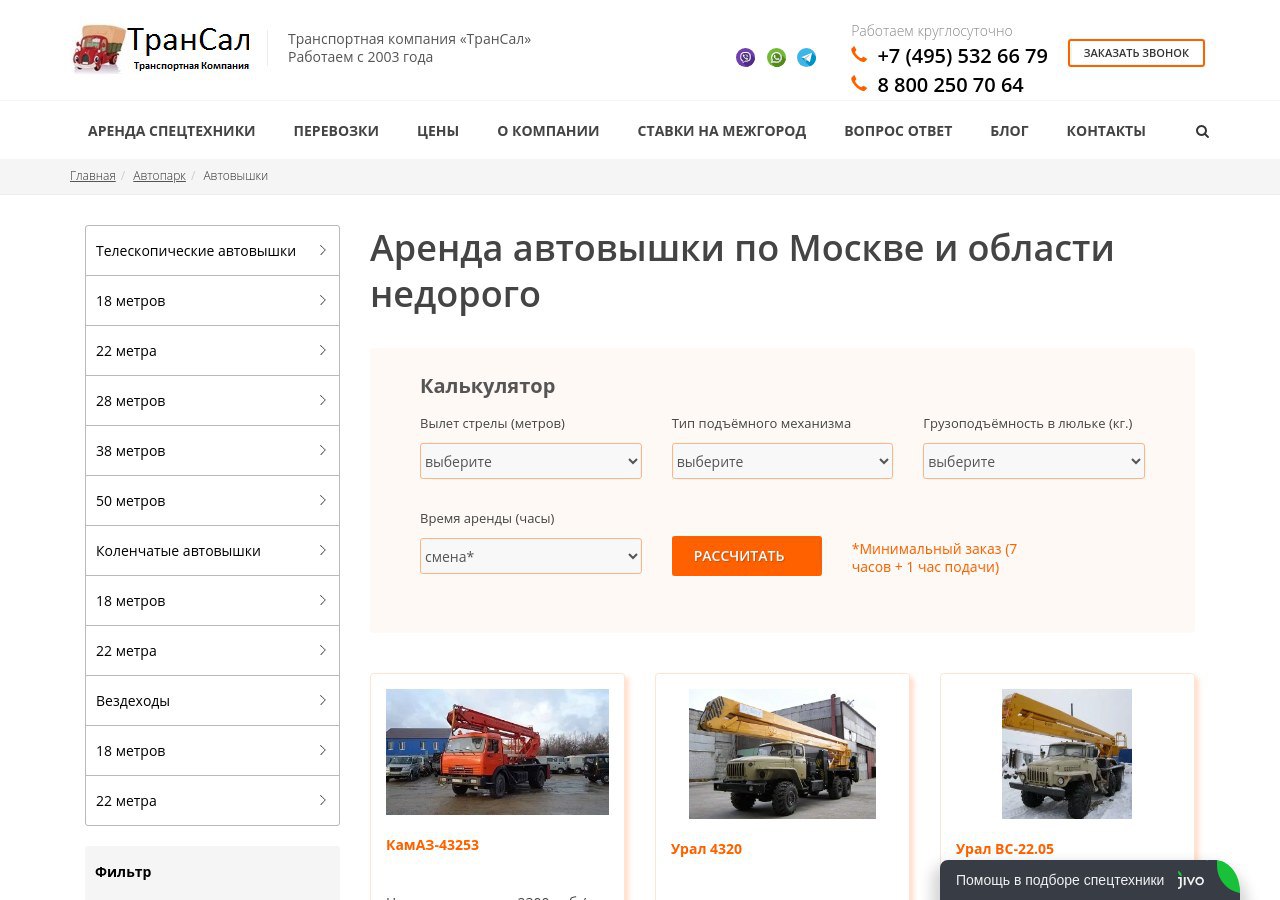Open the Урал 4320 product link
This screenshot has height=900, width=1280.
click(x=706, y=849)
